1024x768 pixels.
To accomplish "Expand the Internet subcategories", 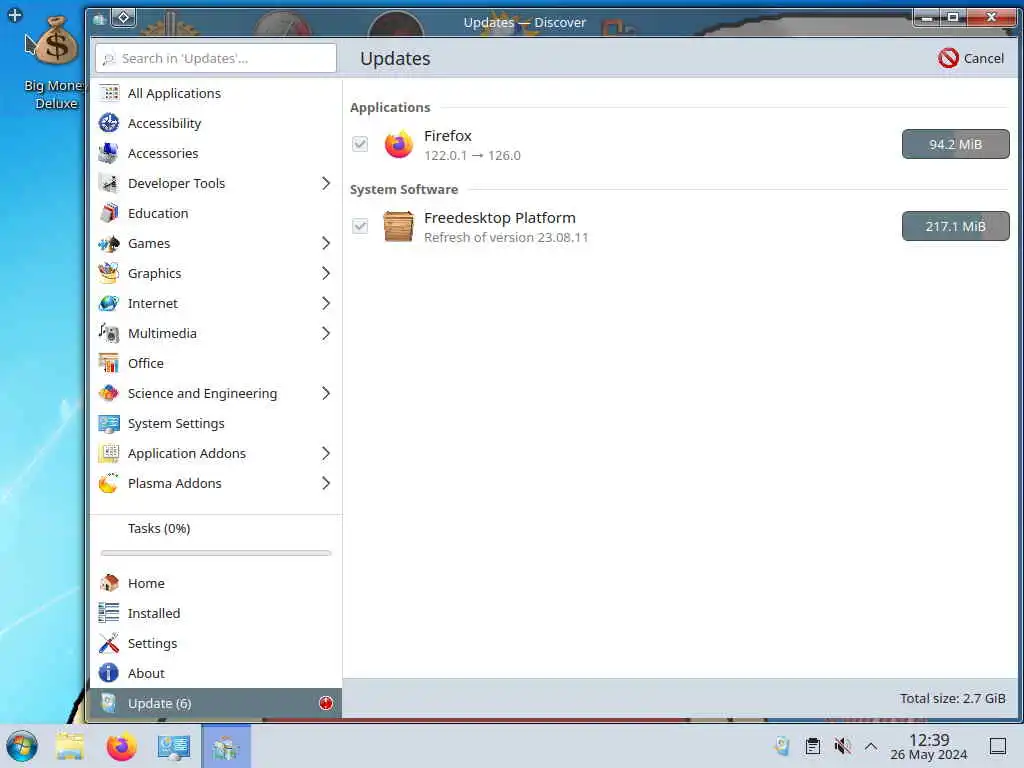I will click(325, 303).
